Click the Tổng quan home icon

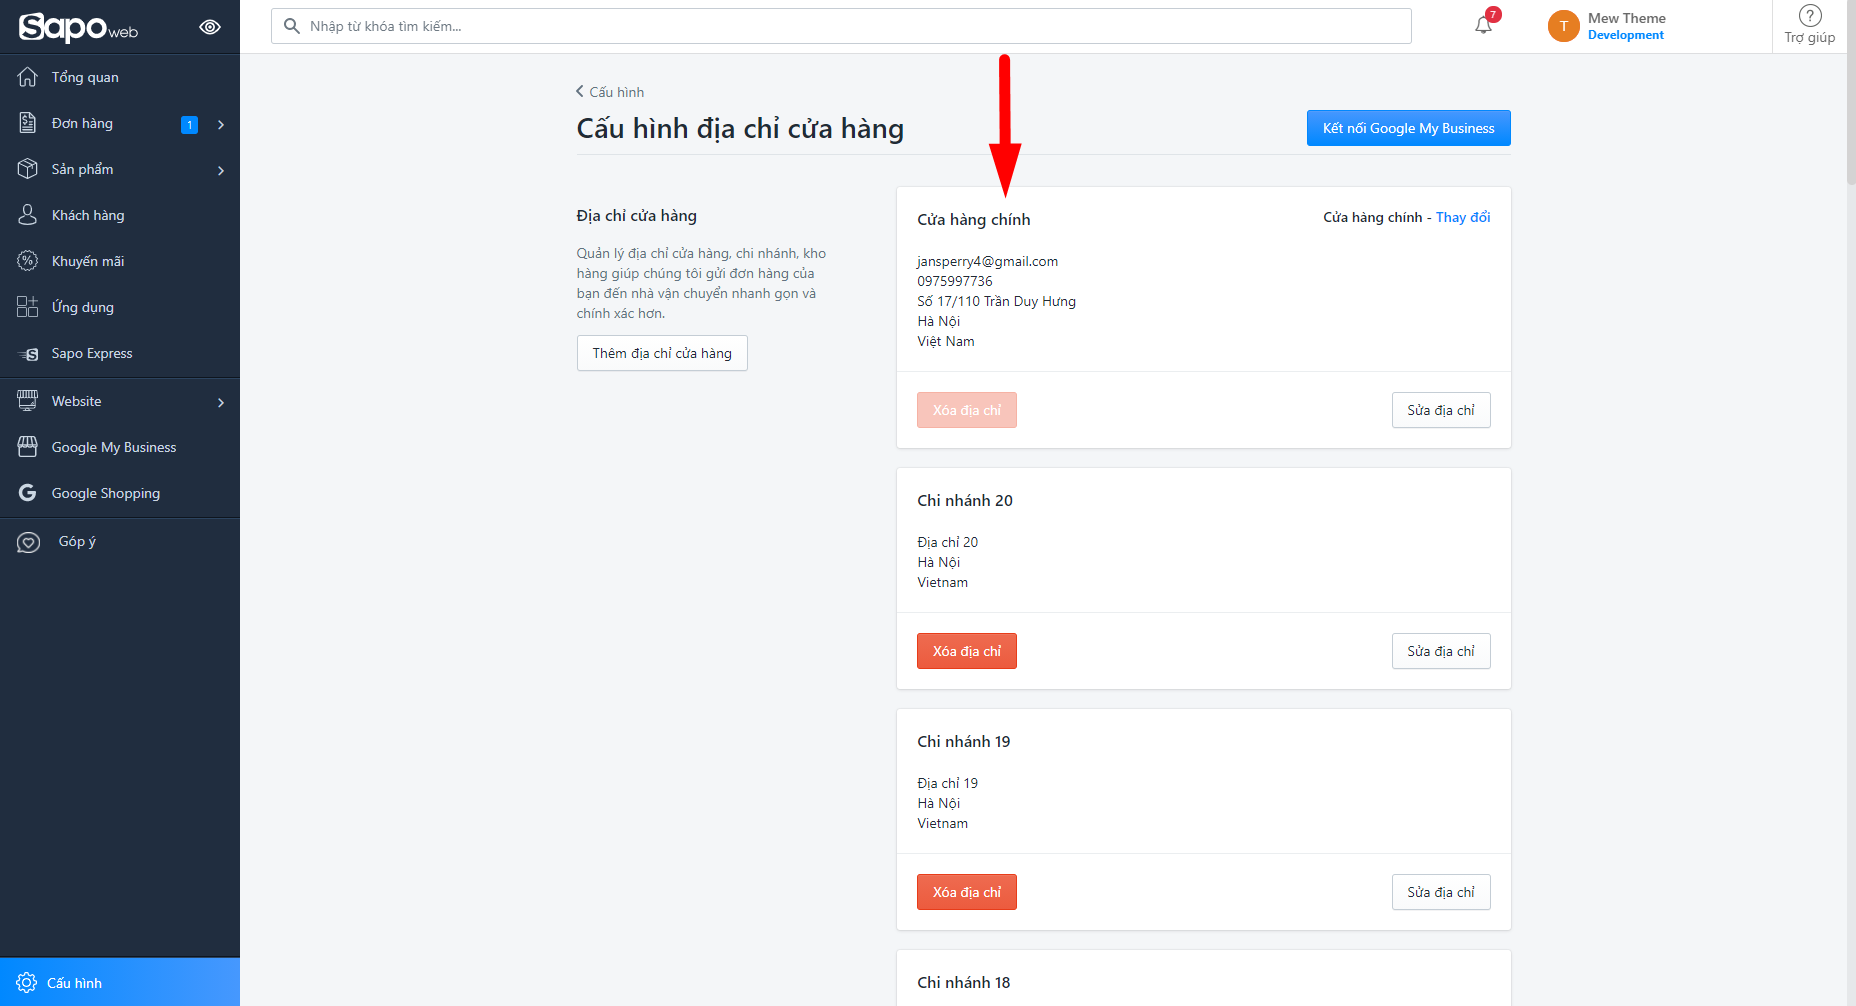click(28, 77)
